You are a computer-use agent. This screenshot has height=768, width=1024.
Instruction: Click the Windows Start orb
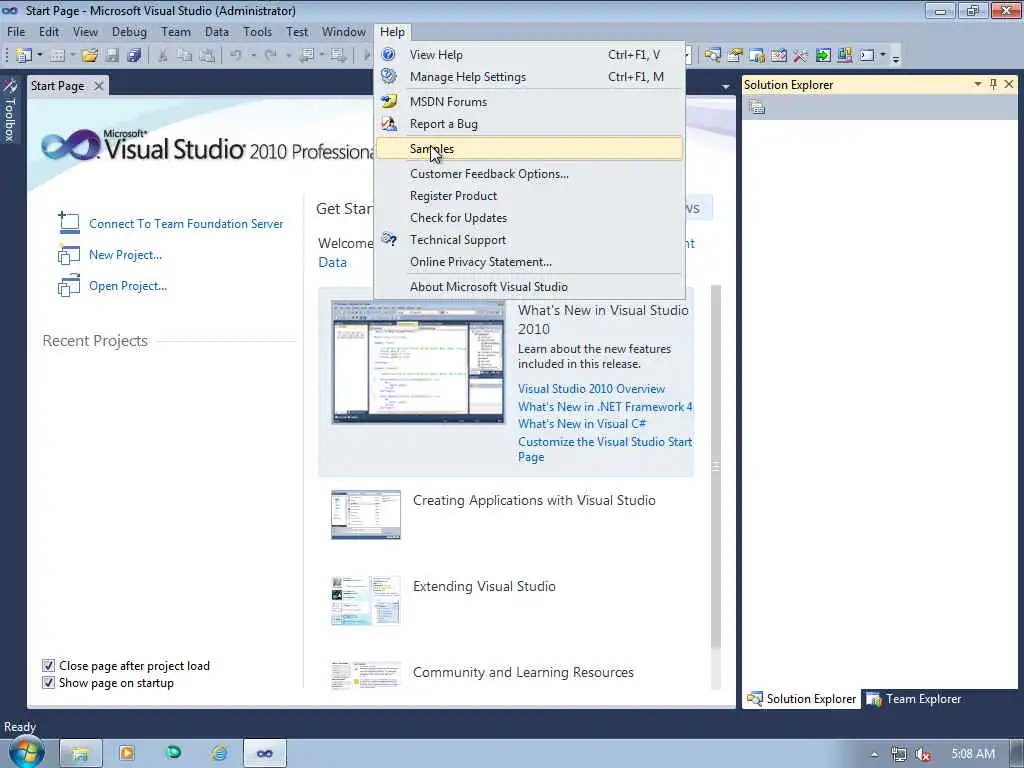26,753
